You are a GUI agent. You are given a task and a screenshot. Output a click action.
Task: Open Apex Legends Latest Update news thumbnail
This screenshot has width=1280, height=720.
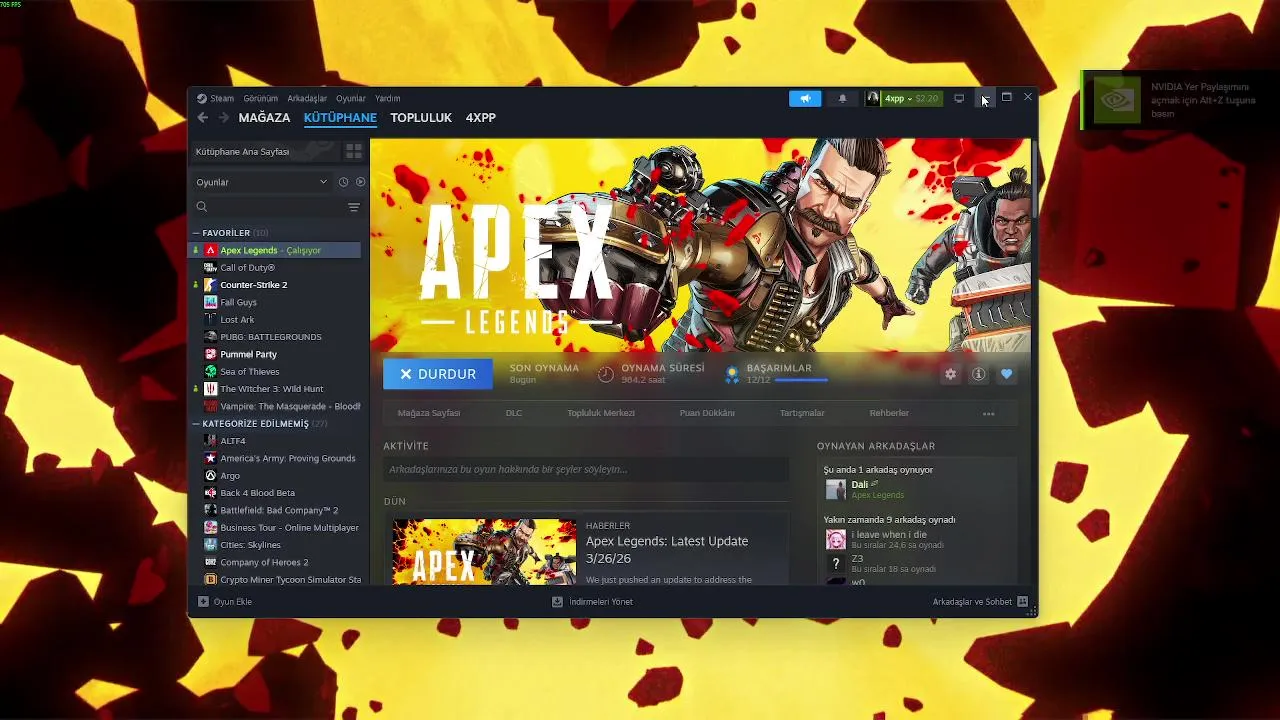[x=485, y=552]
